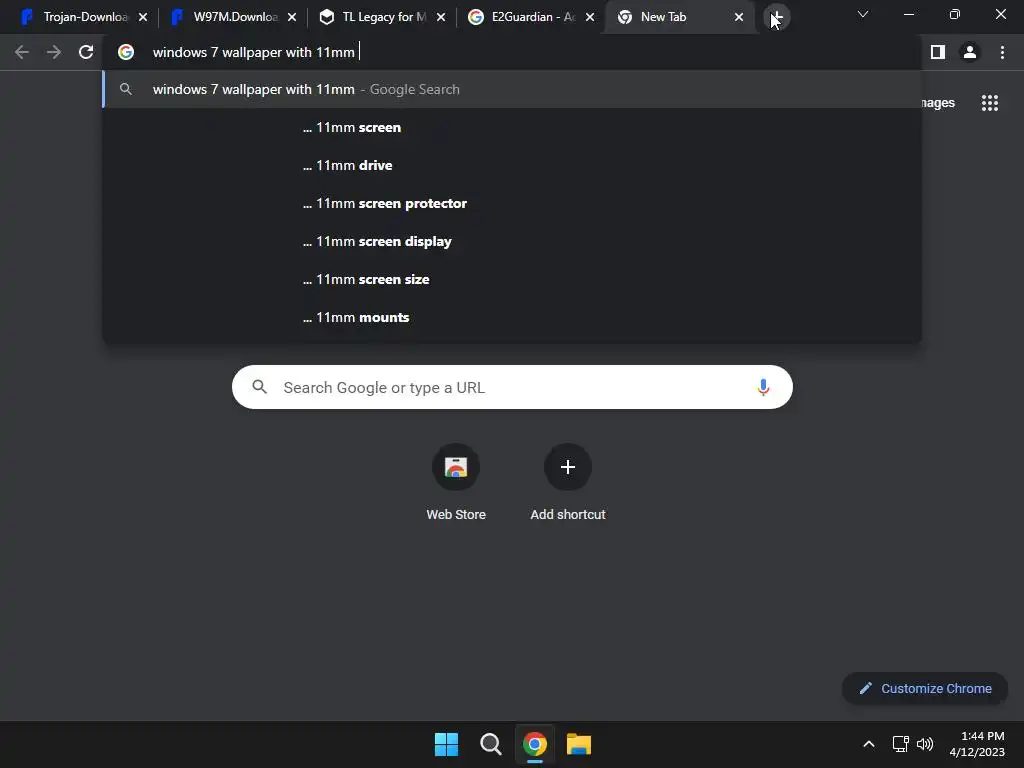
Task: Click the volume speaker icon
Action: 925,744
